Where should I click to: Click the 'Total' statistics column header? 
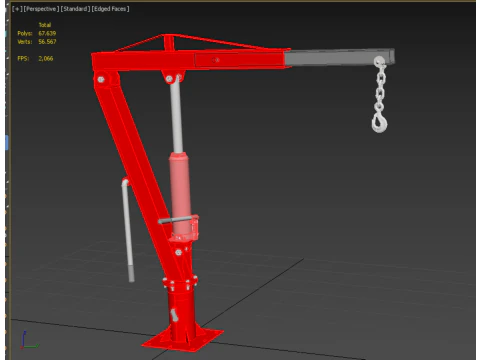click(45, 25)
